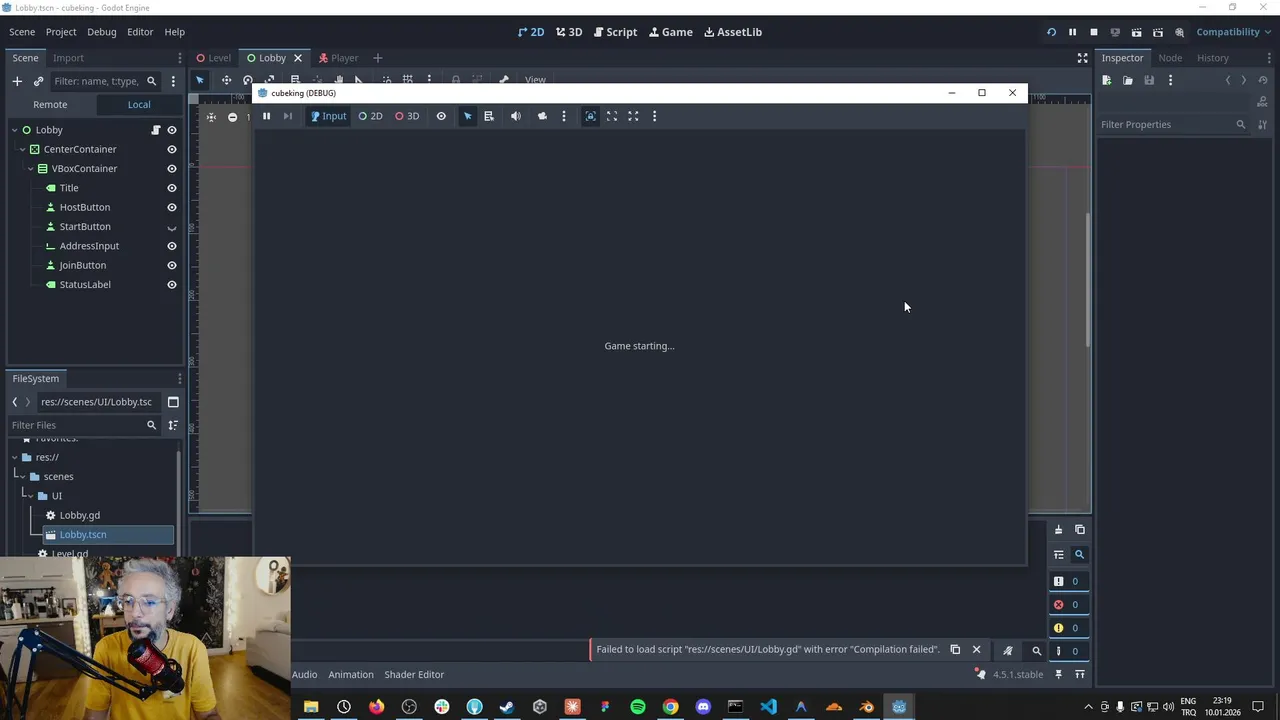This screenshot has height=720, width=1280.
Task: Instantiate a child scene with link icon
Action: (38, 81)
